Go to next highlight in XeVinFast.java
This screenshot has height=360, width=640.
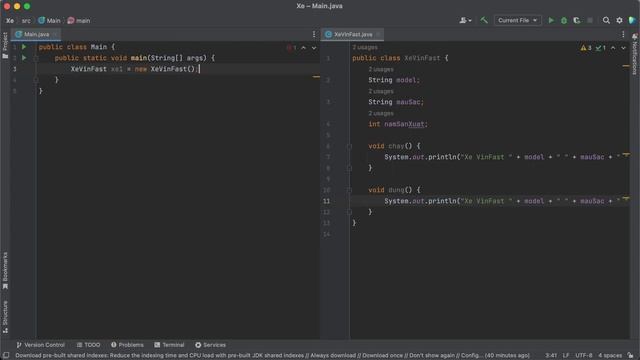623,48
